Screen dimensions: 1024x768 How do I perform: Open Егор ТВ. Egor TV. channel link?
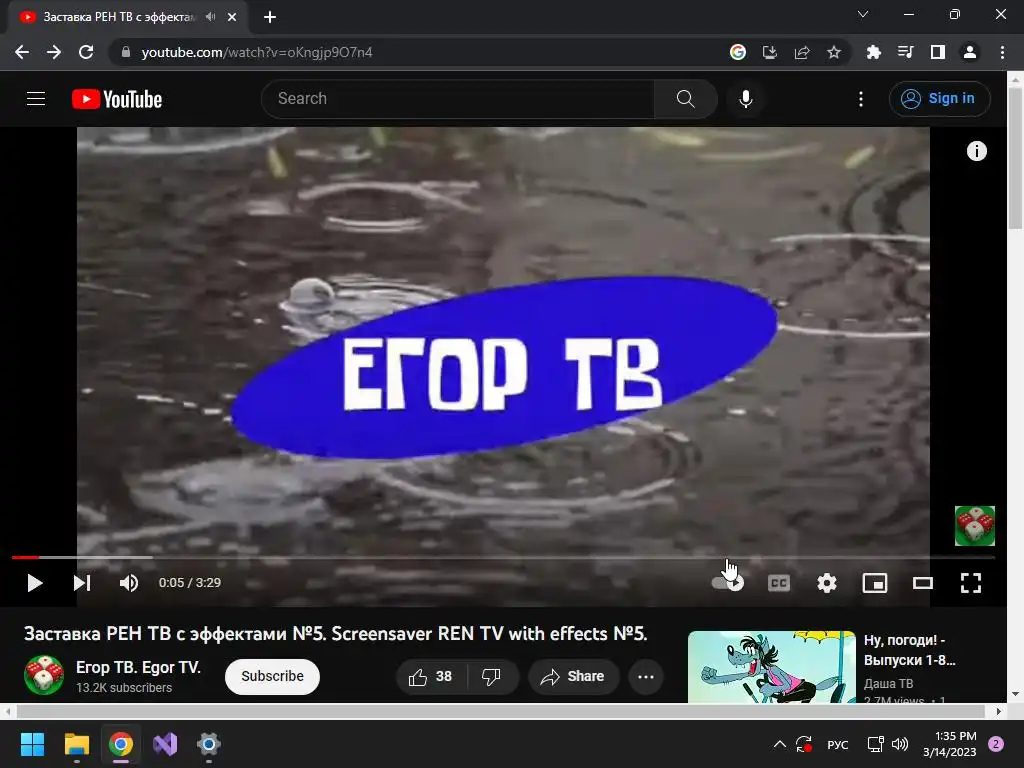pos(138,667)
